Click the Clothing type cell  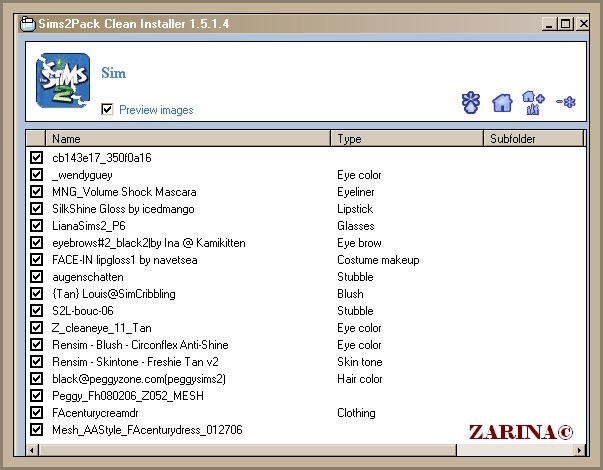[x=356, y=413]
